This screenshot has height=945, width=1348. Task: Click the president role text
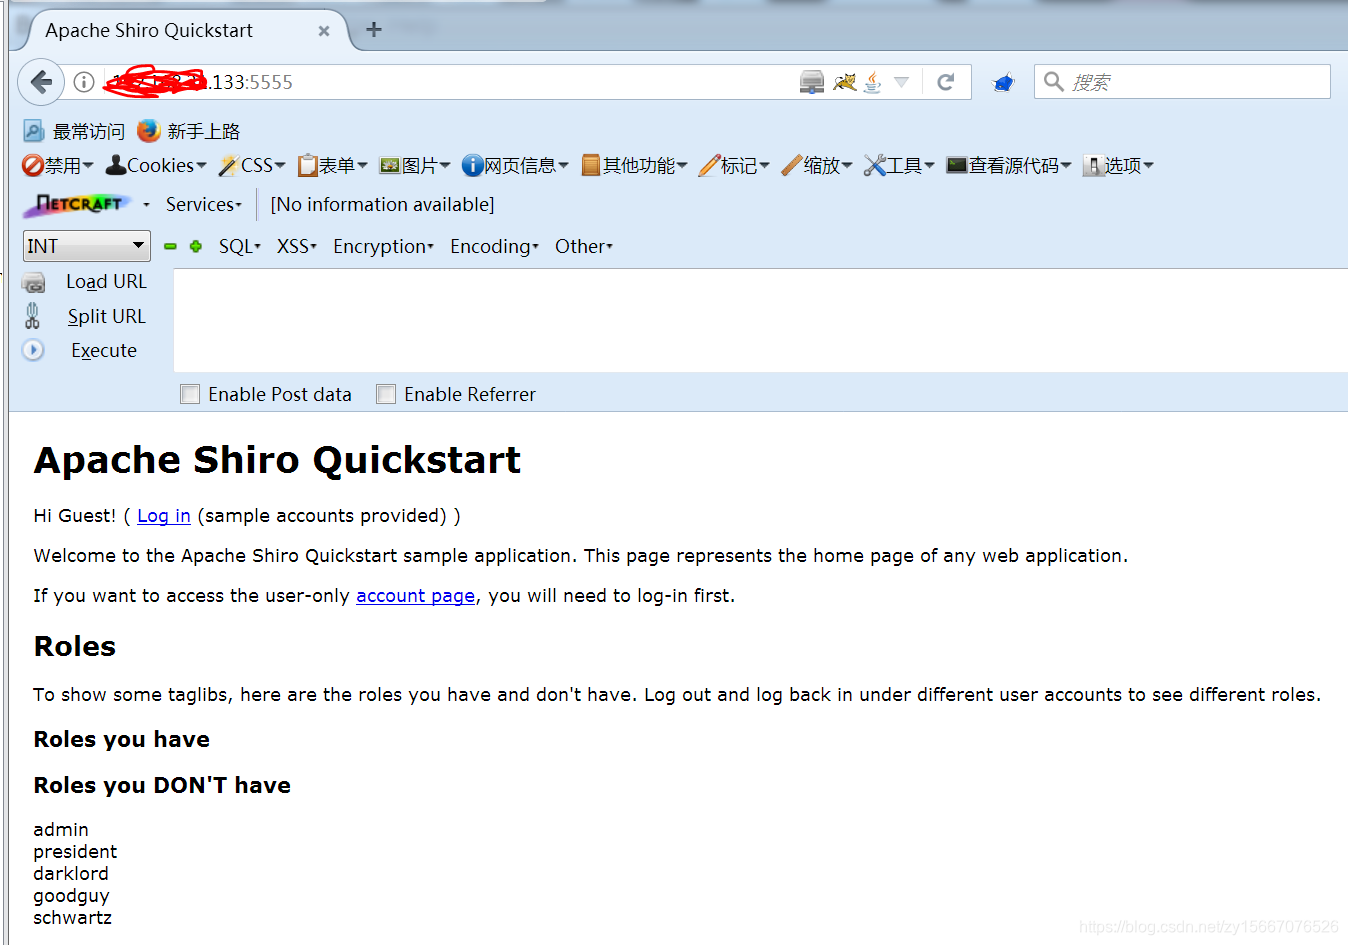pos(75,852)
